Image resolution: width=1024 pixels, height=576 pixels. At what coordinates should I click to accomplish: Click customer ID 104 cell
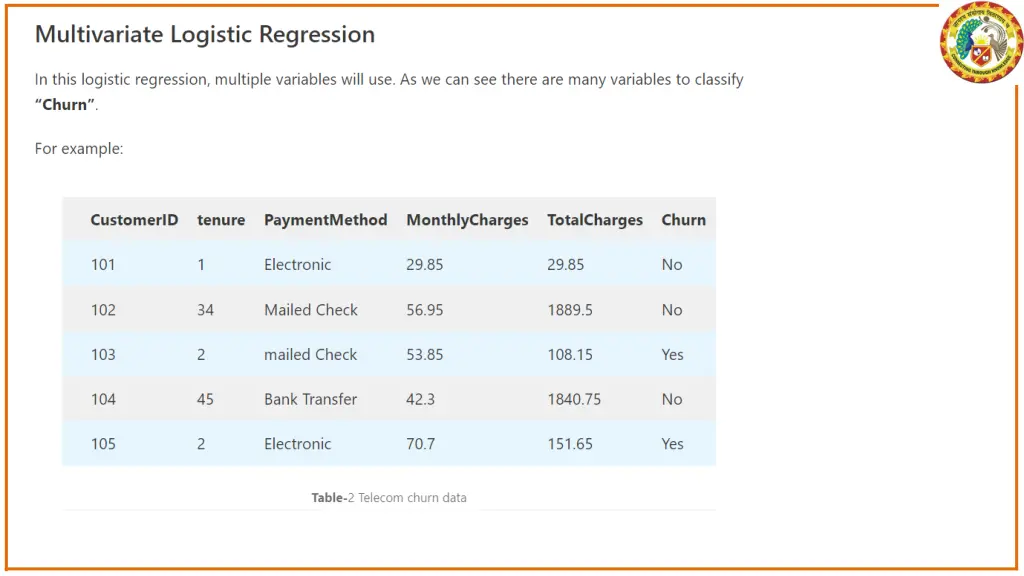pos(103,399)
